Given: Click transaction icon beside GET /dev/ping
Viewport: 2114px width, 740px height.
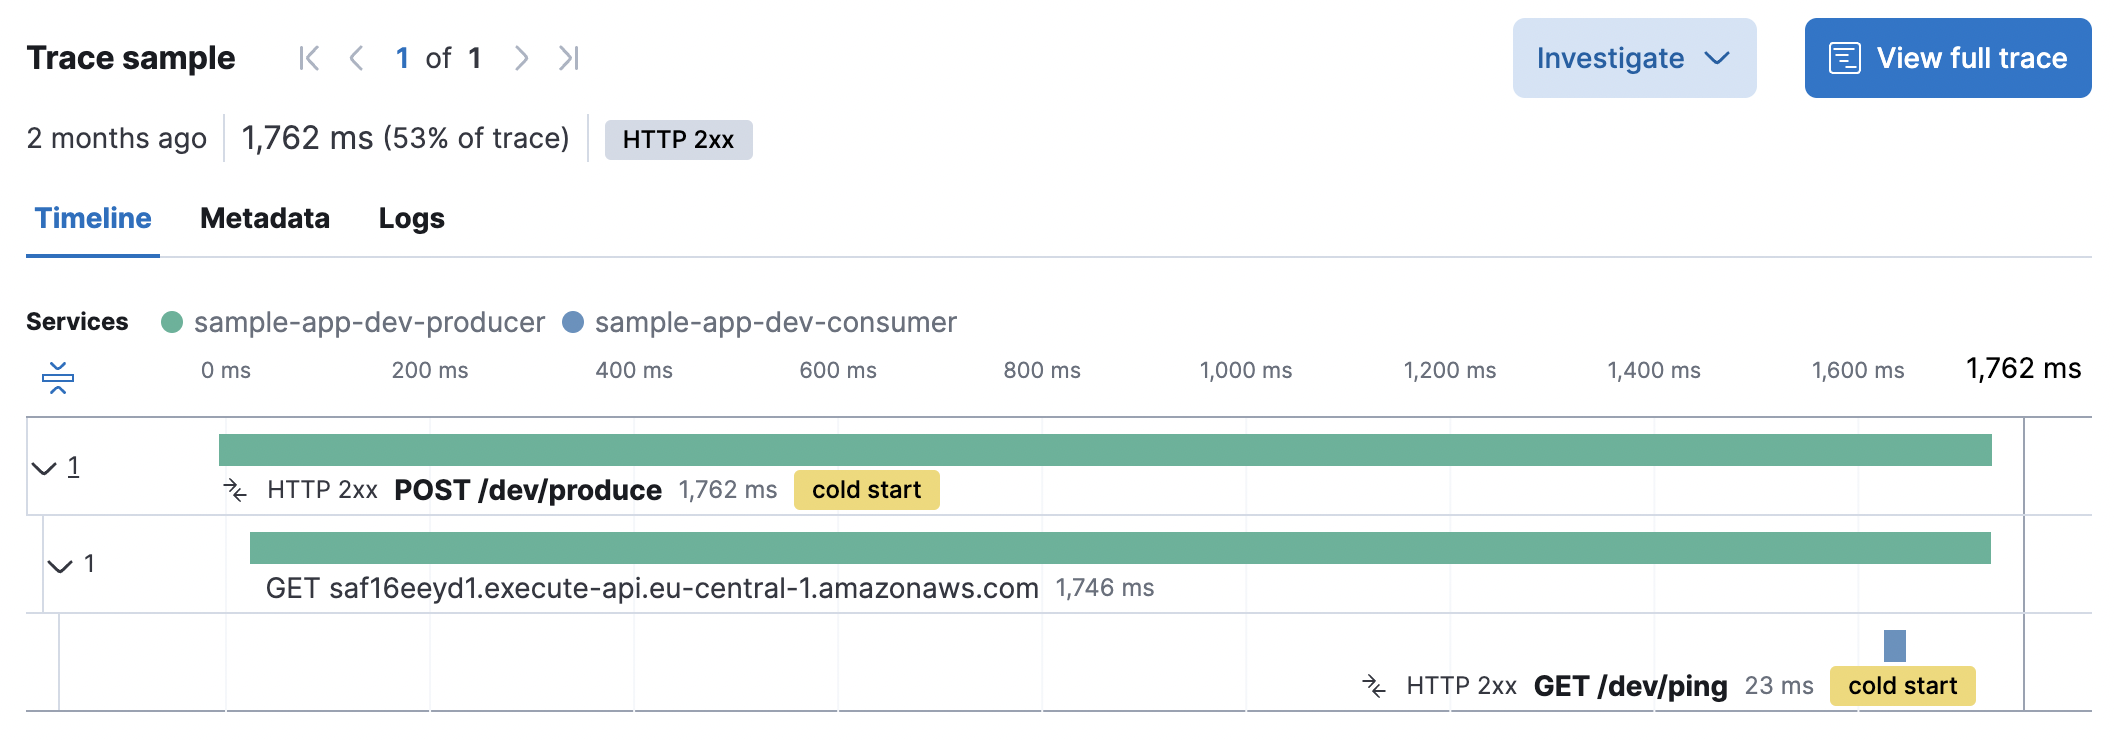Looking at the screenshot, I should [1374, 686].
